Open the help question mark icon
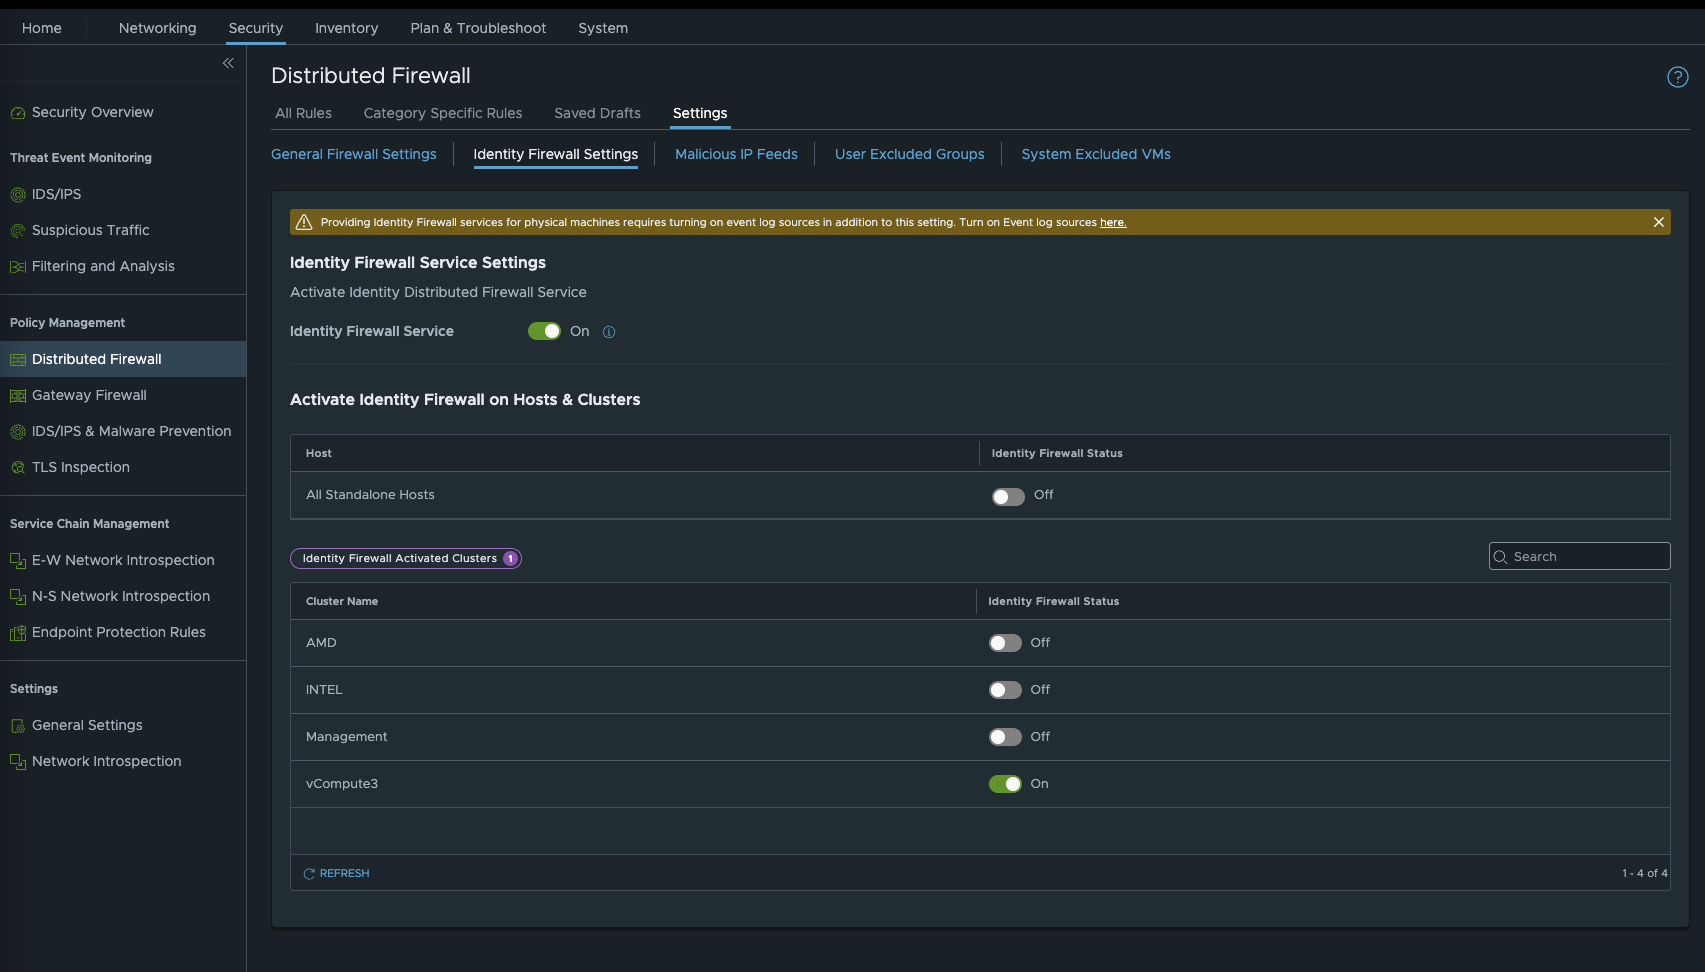The image size is (1705, 972). pos(1677,77)
